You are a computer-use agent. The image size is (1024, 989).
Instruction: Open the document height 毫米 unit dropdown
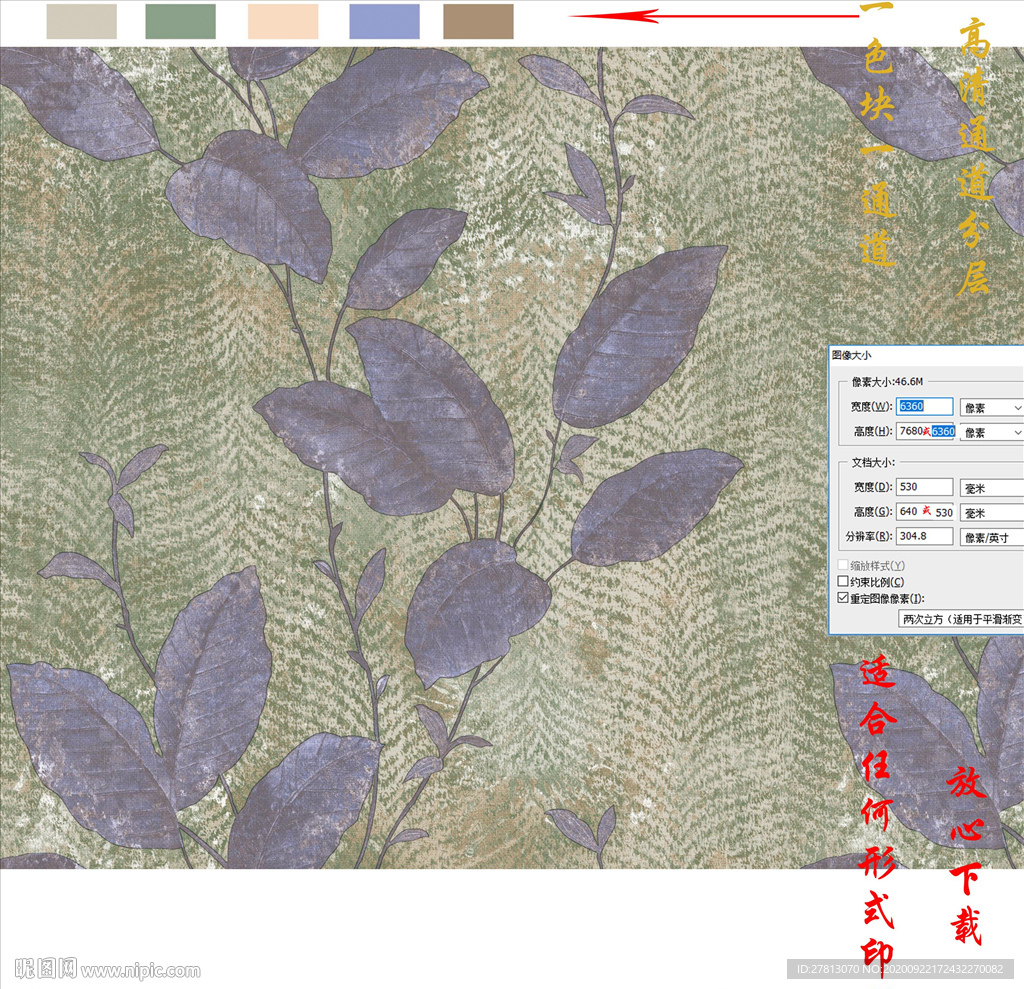coord(991,513)
